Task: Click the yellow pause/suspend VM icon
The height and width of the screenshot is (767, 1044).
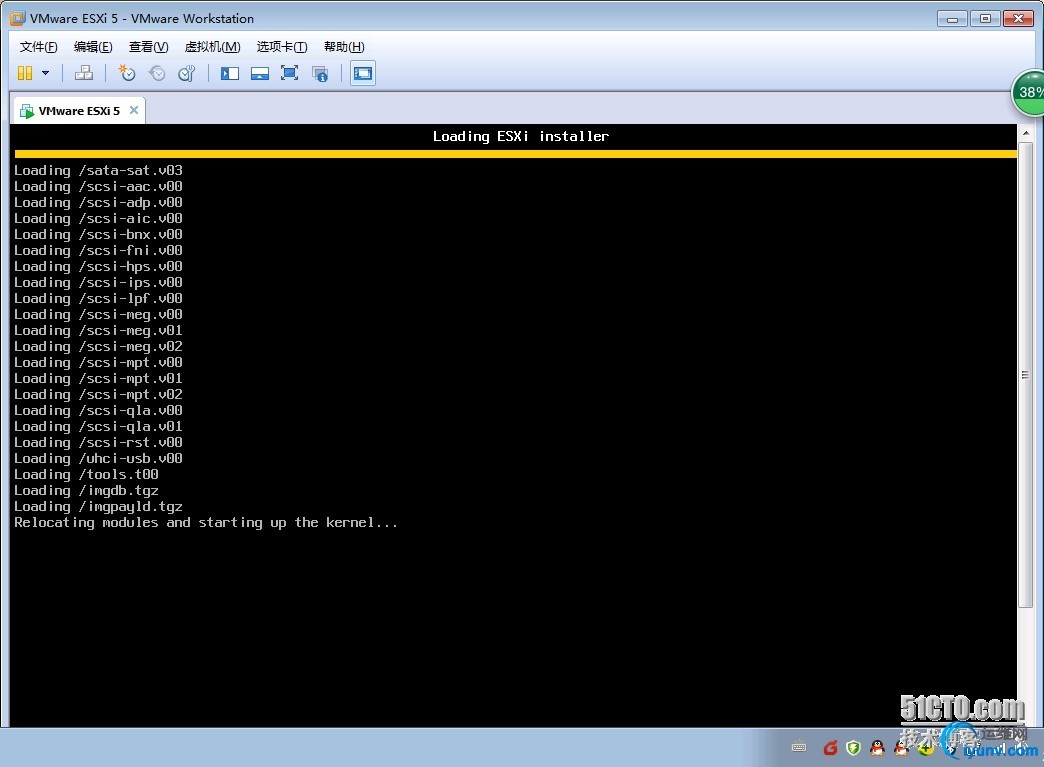Action: pos(25,73)
